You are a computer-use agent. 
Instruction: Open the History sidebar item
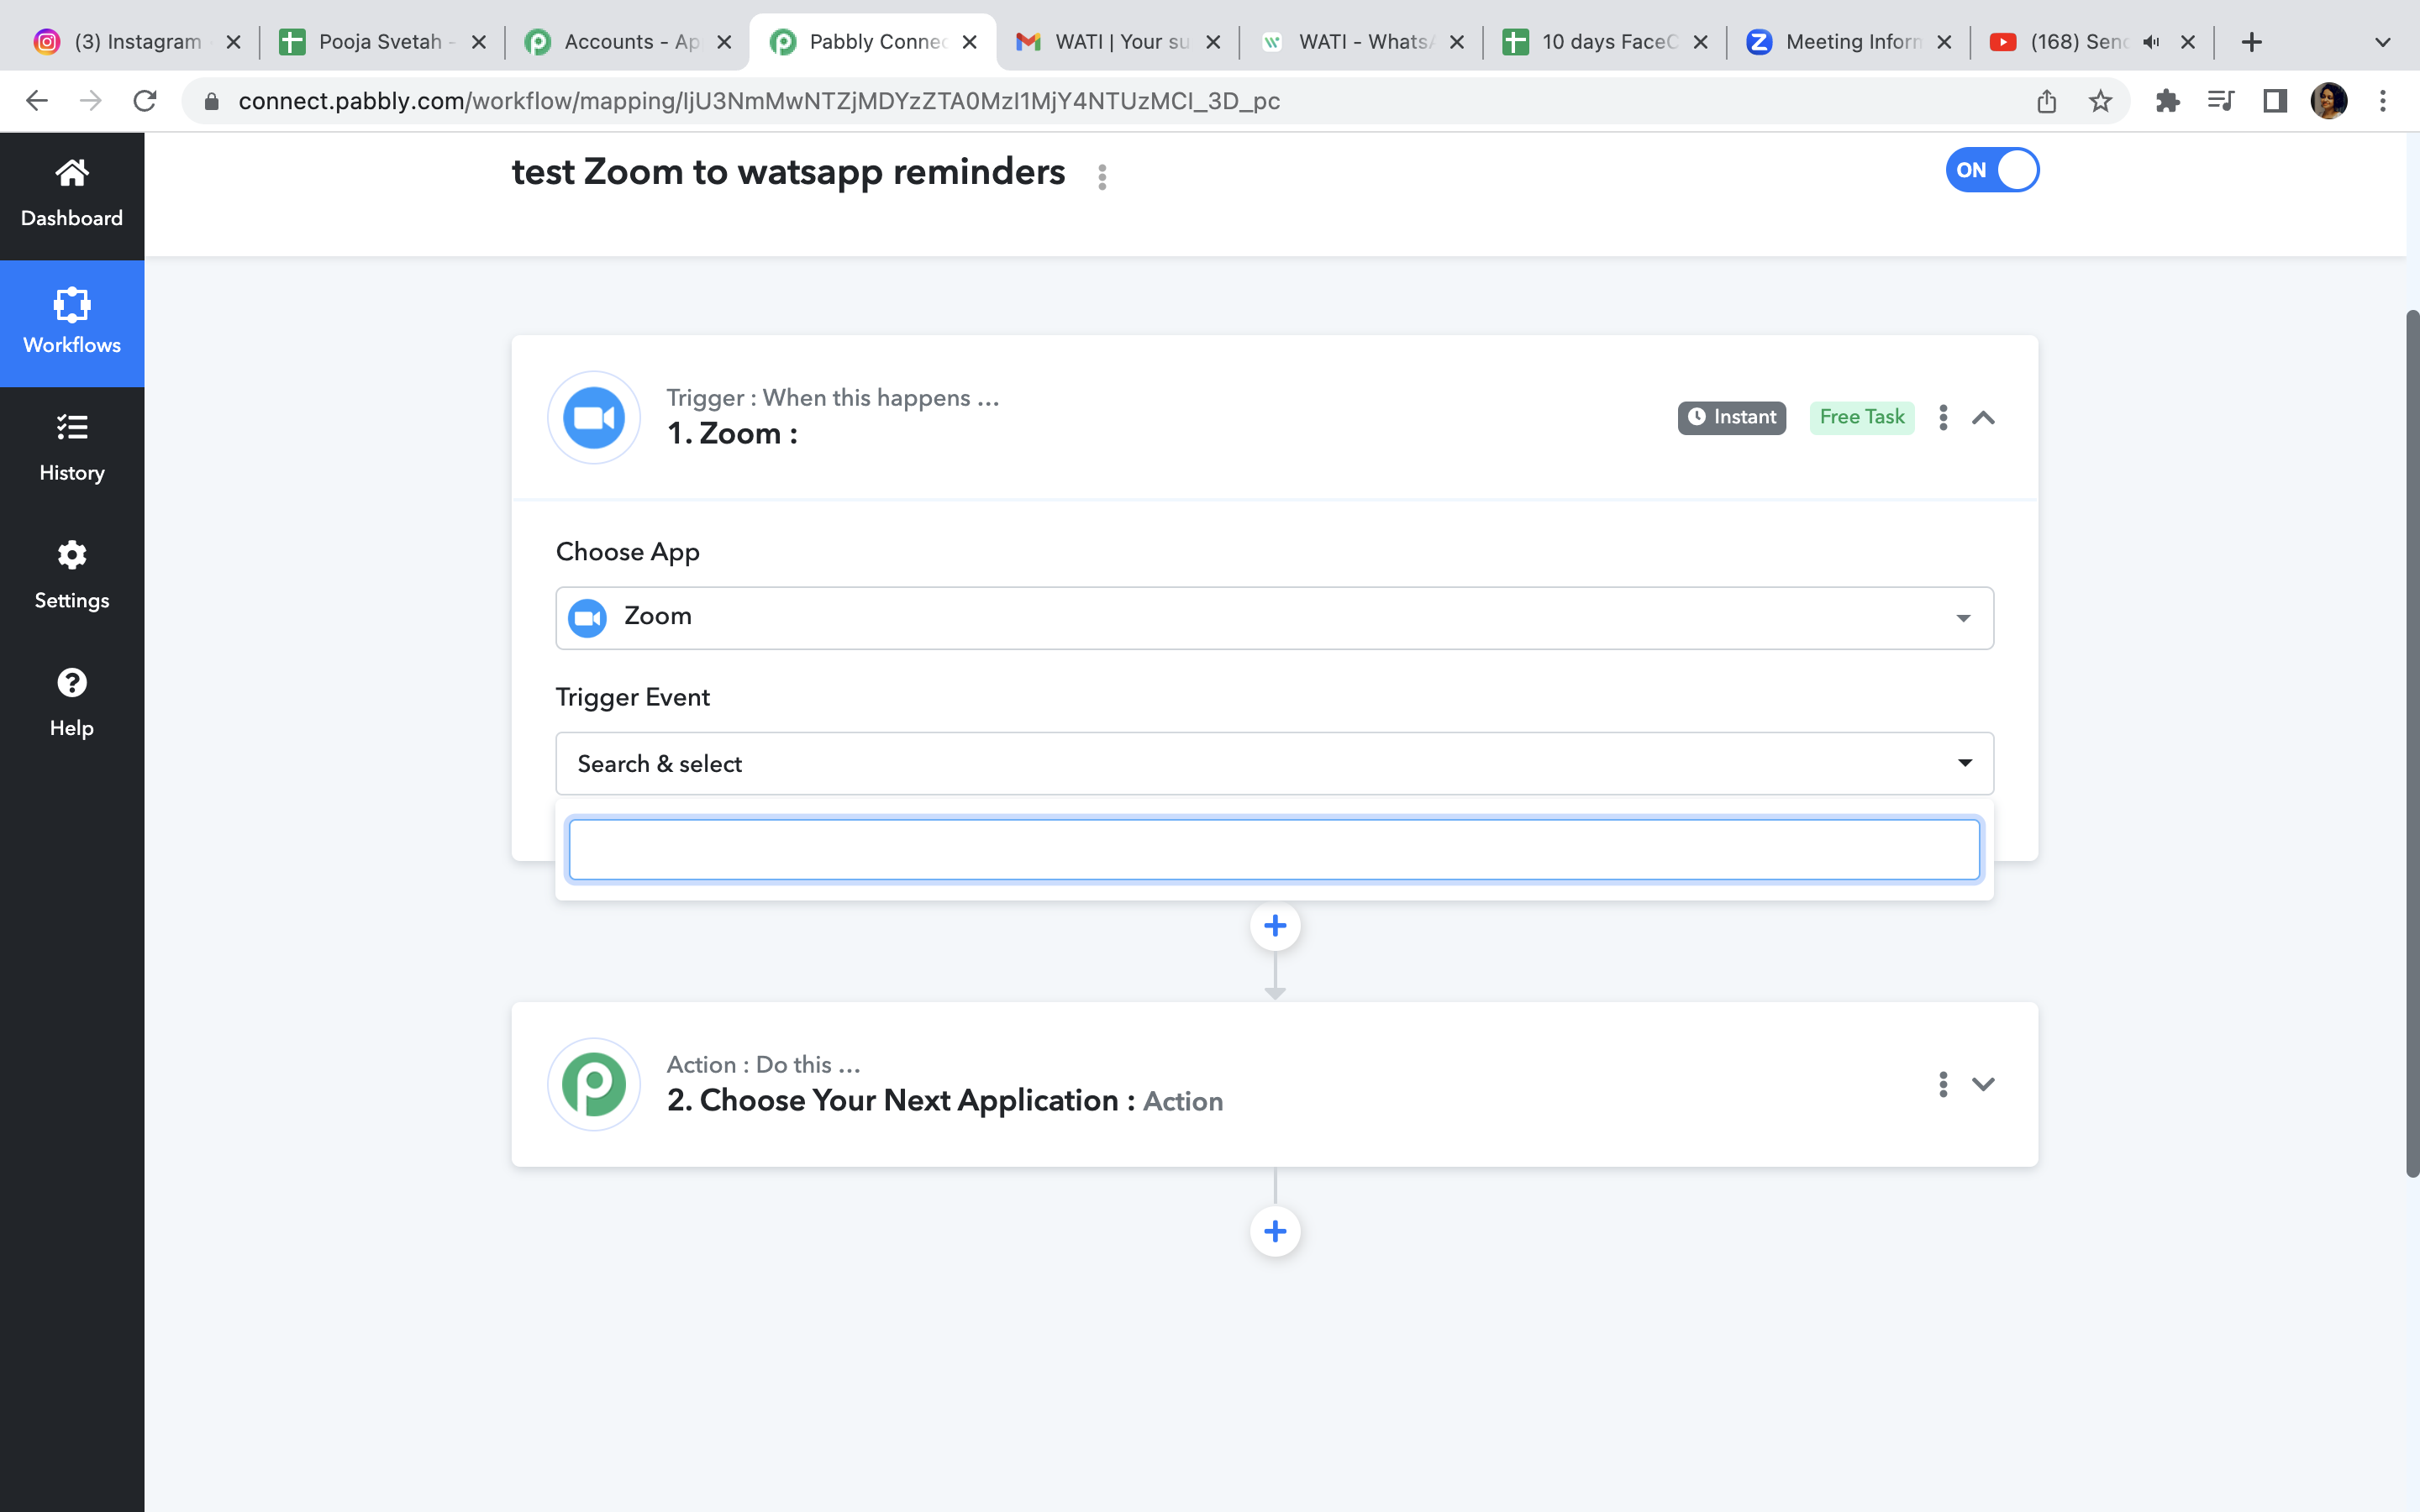pos(72,449)
